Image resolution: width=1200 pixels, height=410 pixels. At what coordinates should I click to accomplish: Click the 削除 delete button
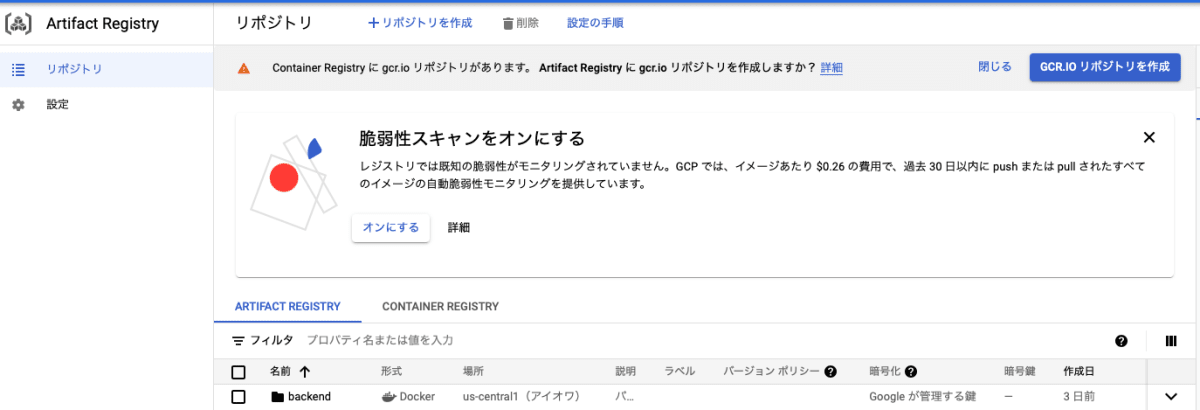[x=520, y=23]
